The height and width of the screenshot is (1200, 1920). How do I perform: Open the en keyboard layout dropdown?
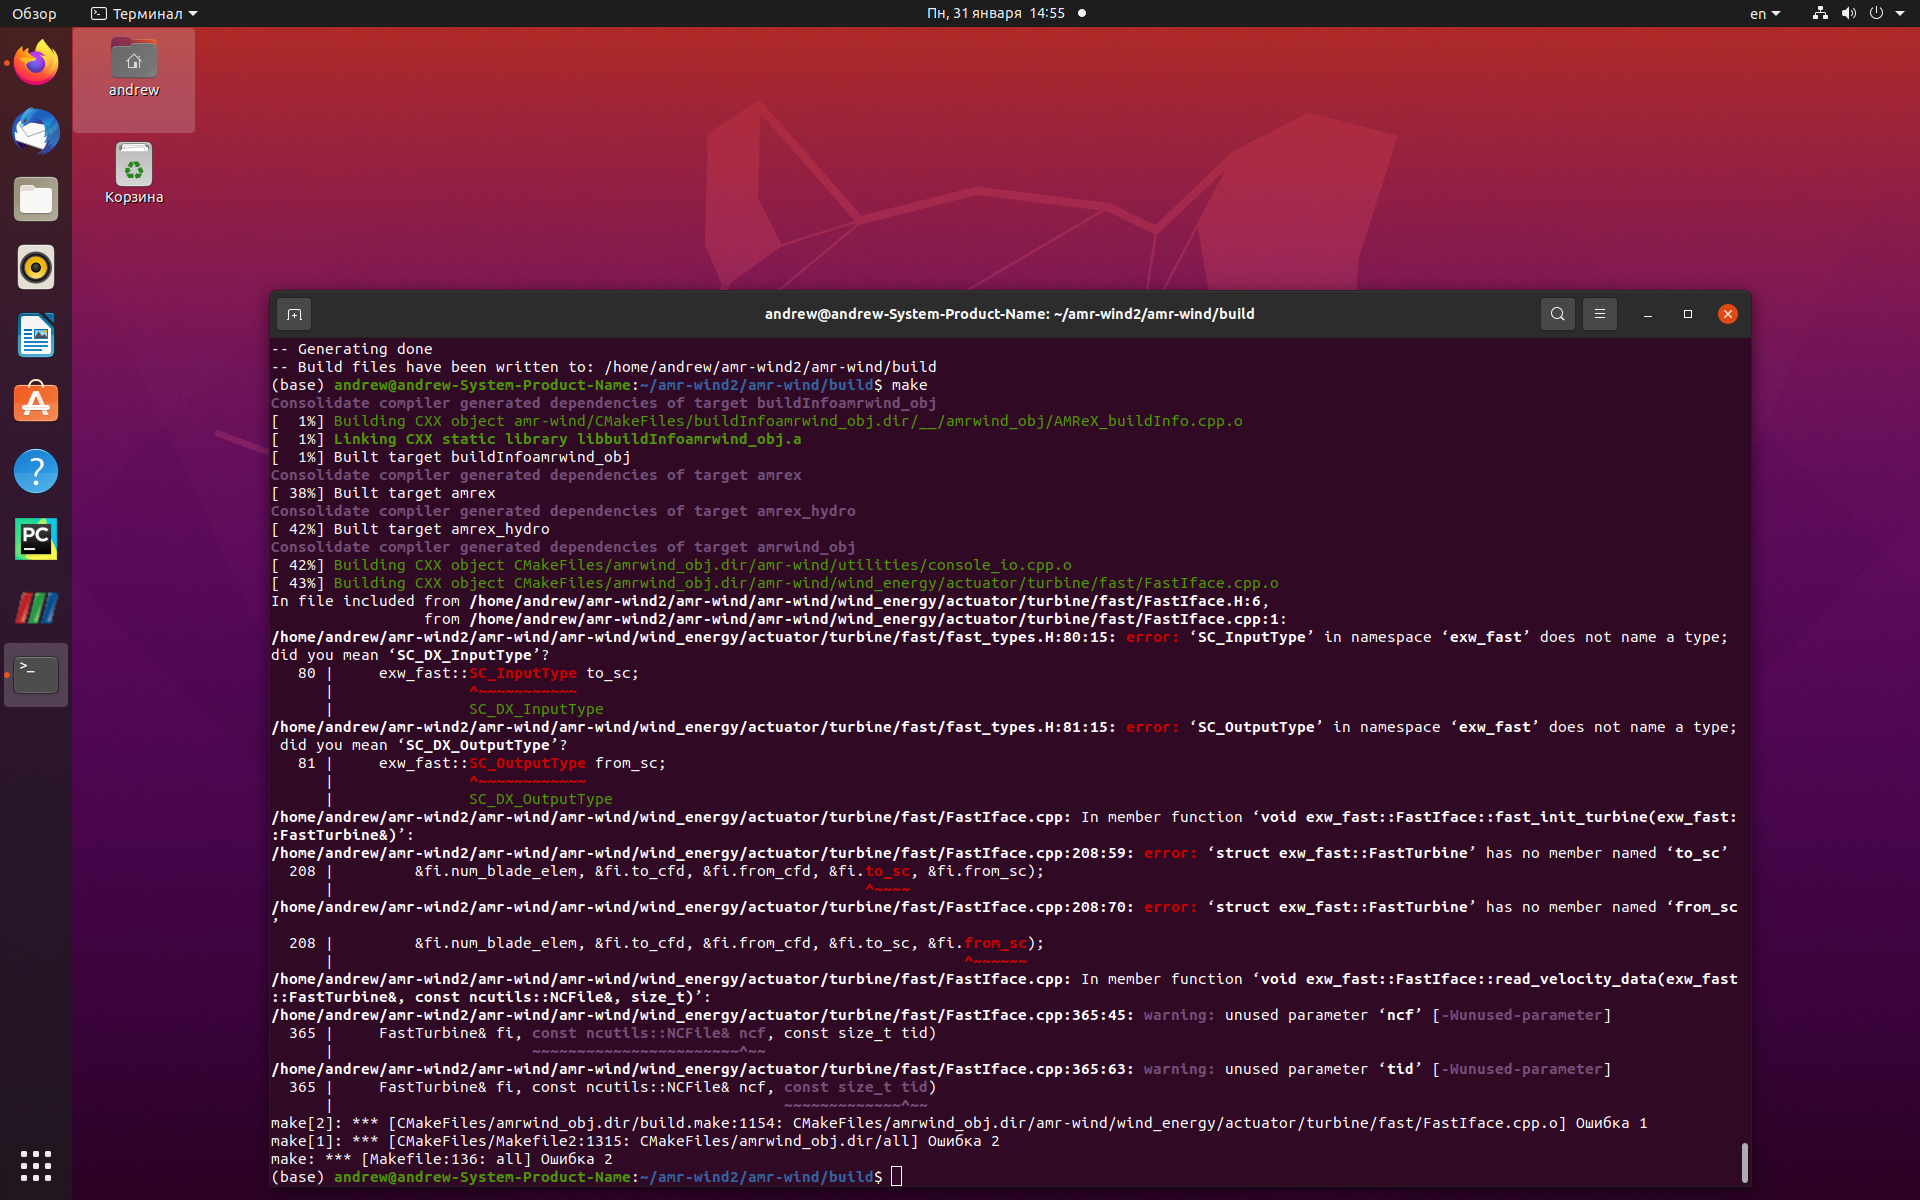click(x=1764, y=13)
